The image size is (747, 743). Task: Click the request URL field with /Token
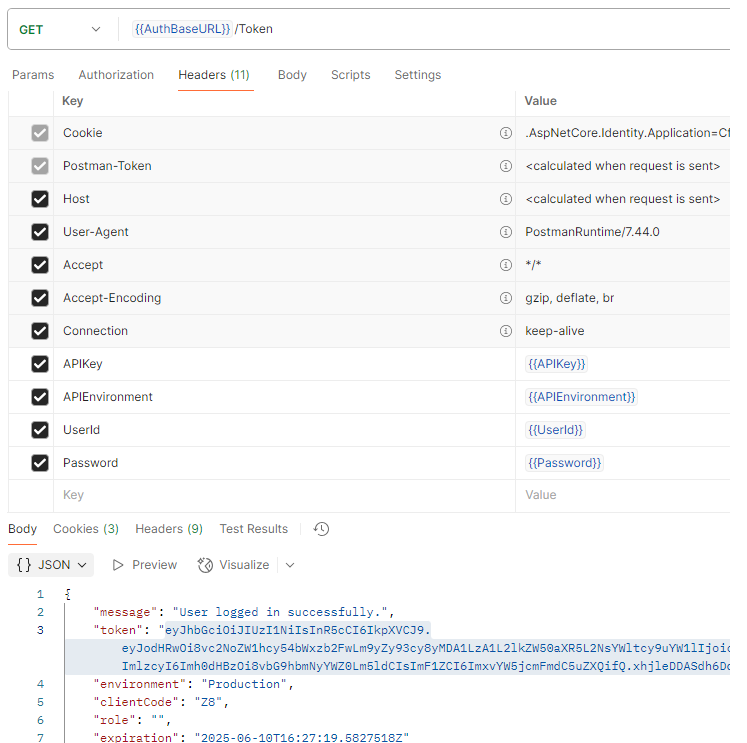tap(429, 29)
